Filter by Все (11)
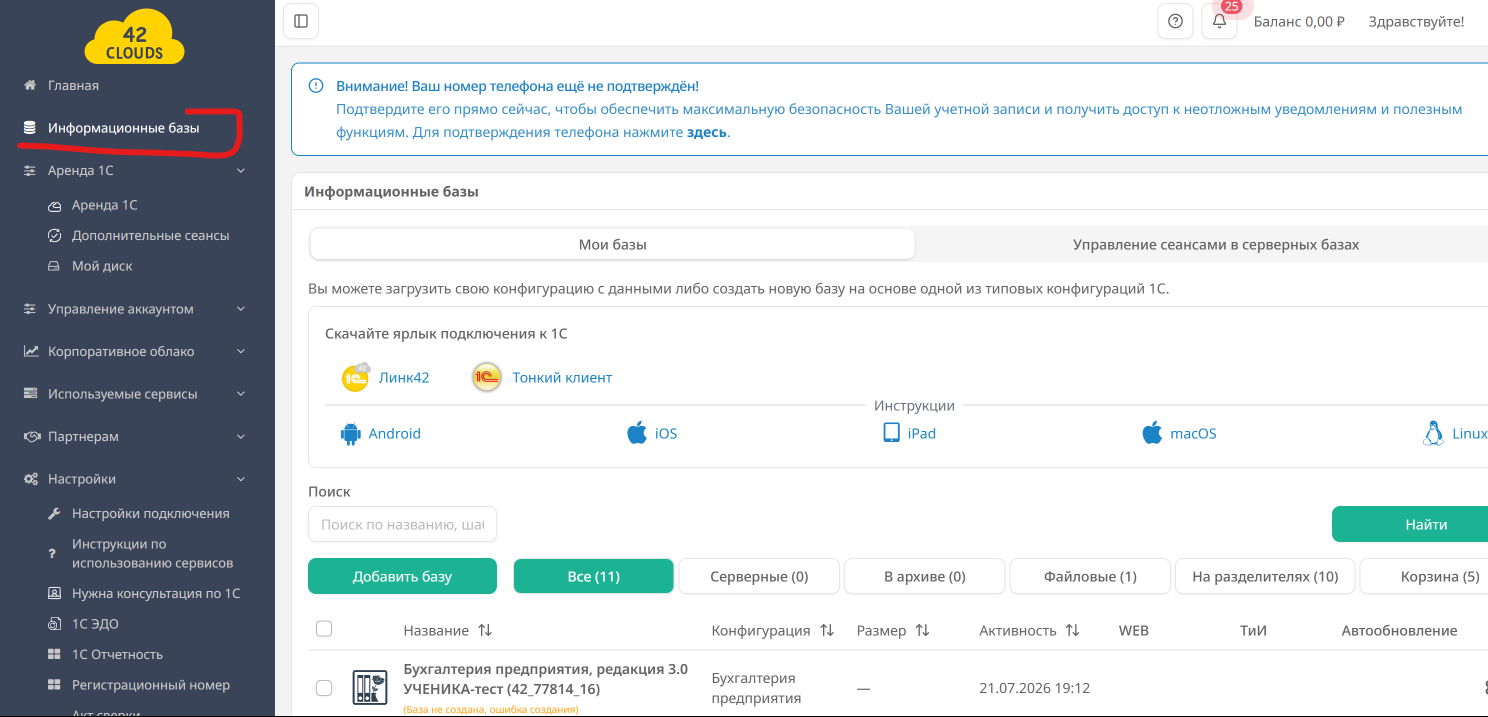1488x717 pixels. coord(594,576)
